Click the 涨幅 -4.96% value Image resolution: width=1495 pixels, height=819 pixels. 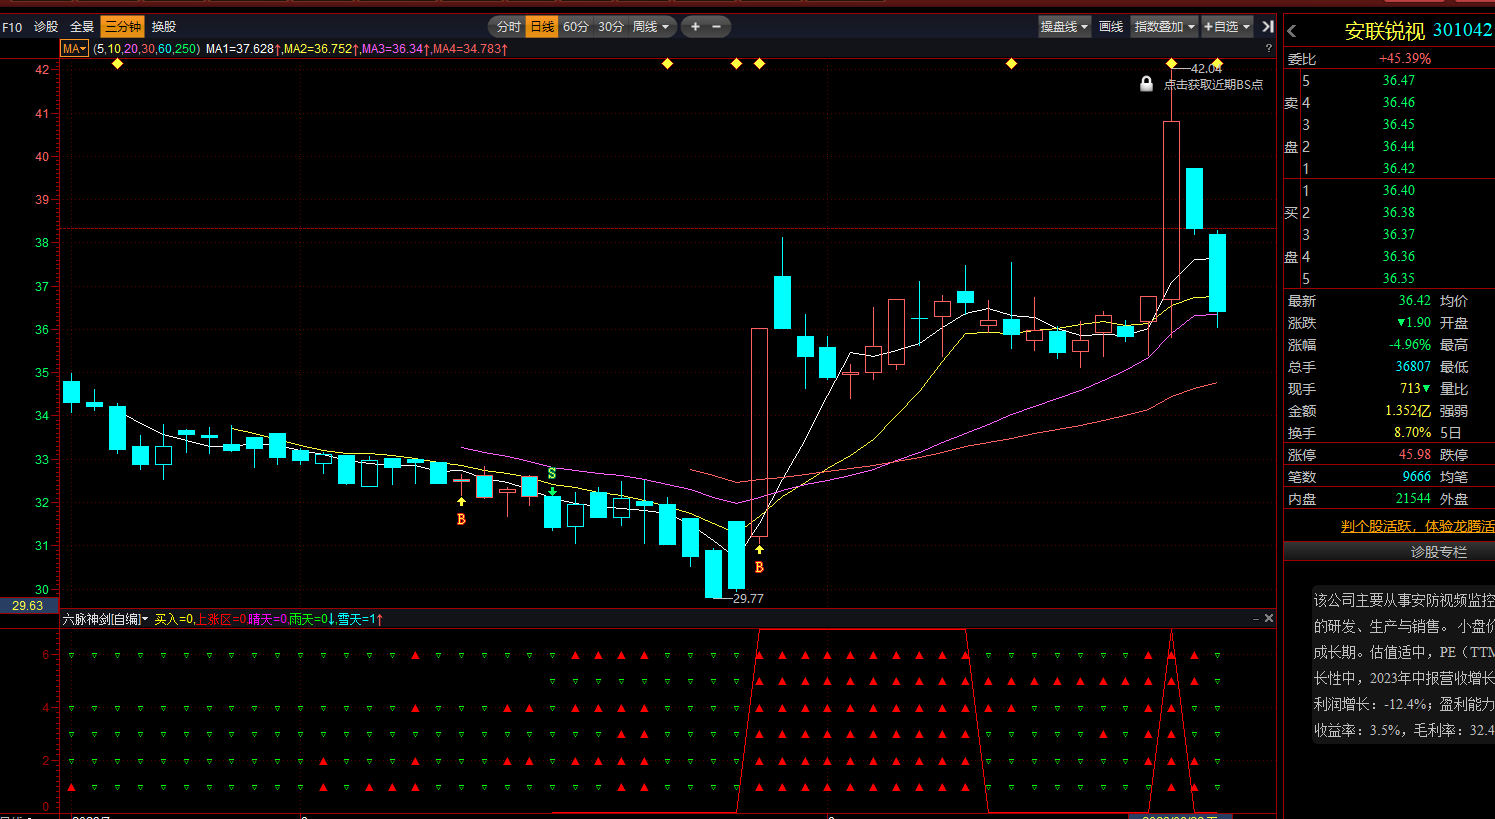1410,345
